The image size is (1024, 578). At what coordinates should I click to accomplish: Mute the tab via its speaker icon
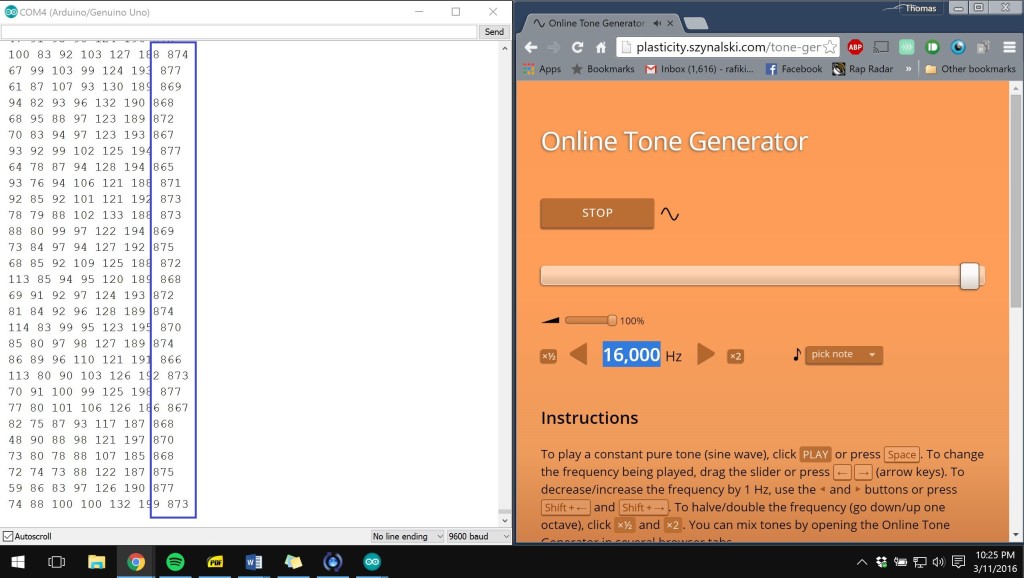pos(657,22)
